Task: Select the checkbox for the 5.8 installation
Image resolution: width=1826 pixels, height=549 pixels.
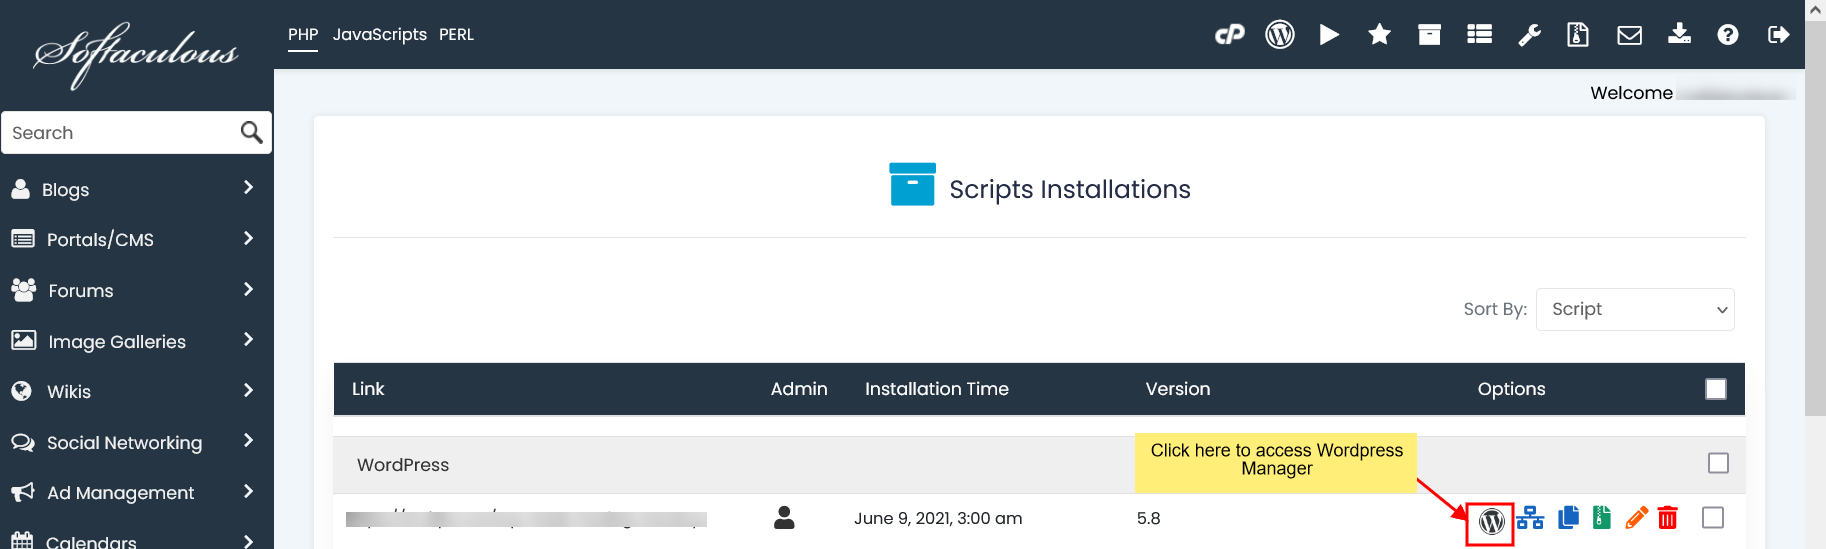Action: [x=1712, y=517]
